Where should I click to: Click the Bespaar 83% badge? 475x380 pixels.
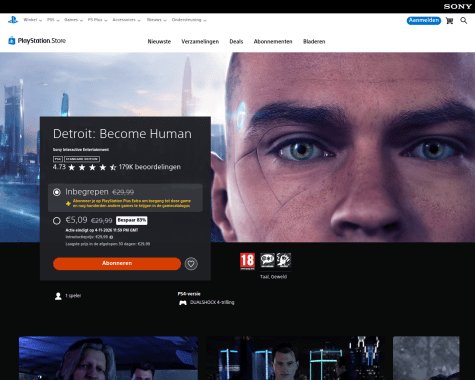132,220
